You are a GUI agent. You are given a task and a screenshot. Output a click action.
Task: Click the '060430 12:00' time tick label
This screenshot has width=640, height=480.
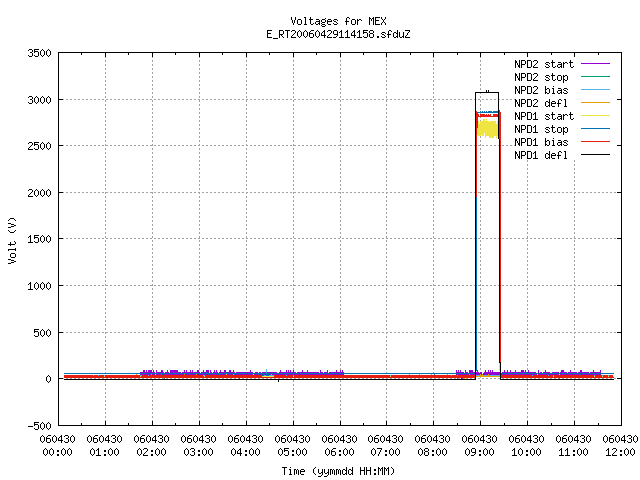620,446
